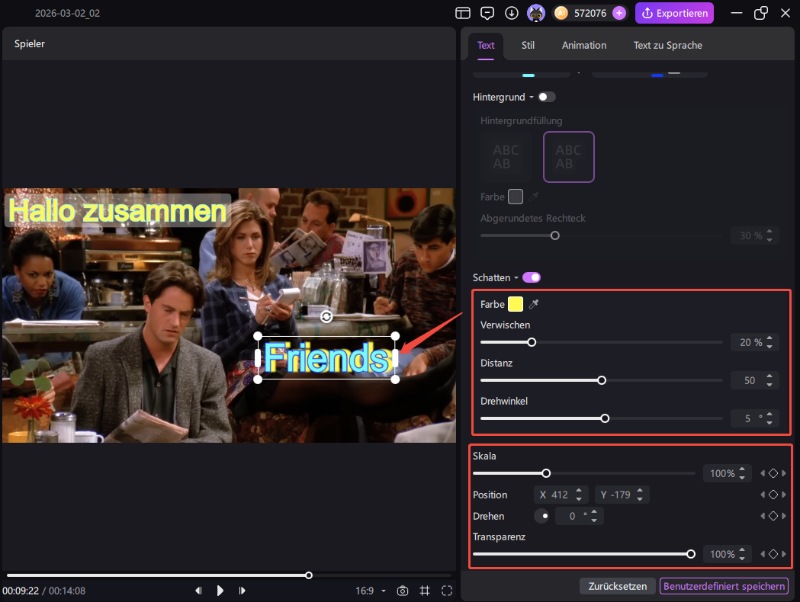
Task: Open the layout switcher icon in title bar
Action: click(x=462, y=13)
